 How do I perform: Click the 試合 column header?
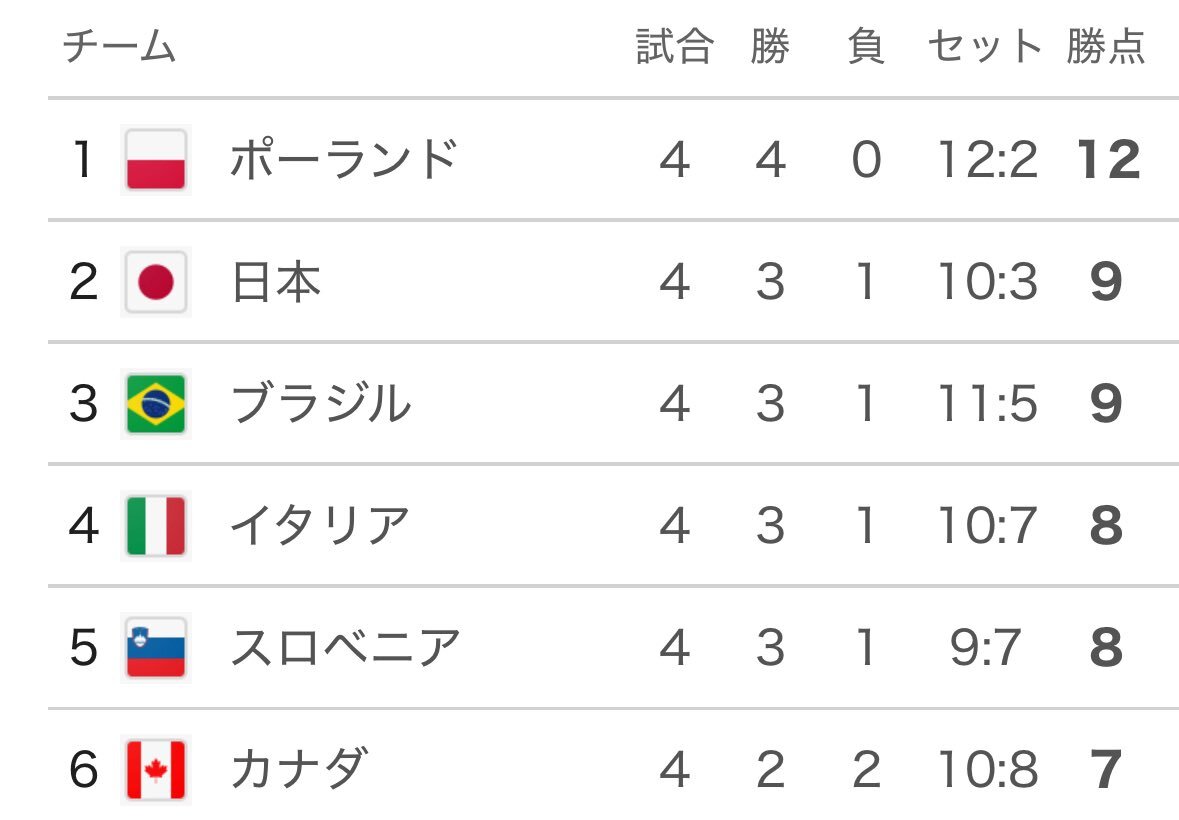(x=674, y=47)
